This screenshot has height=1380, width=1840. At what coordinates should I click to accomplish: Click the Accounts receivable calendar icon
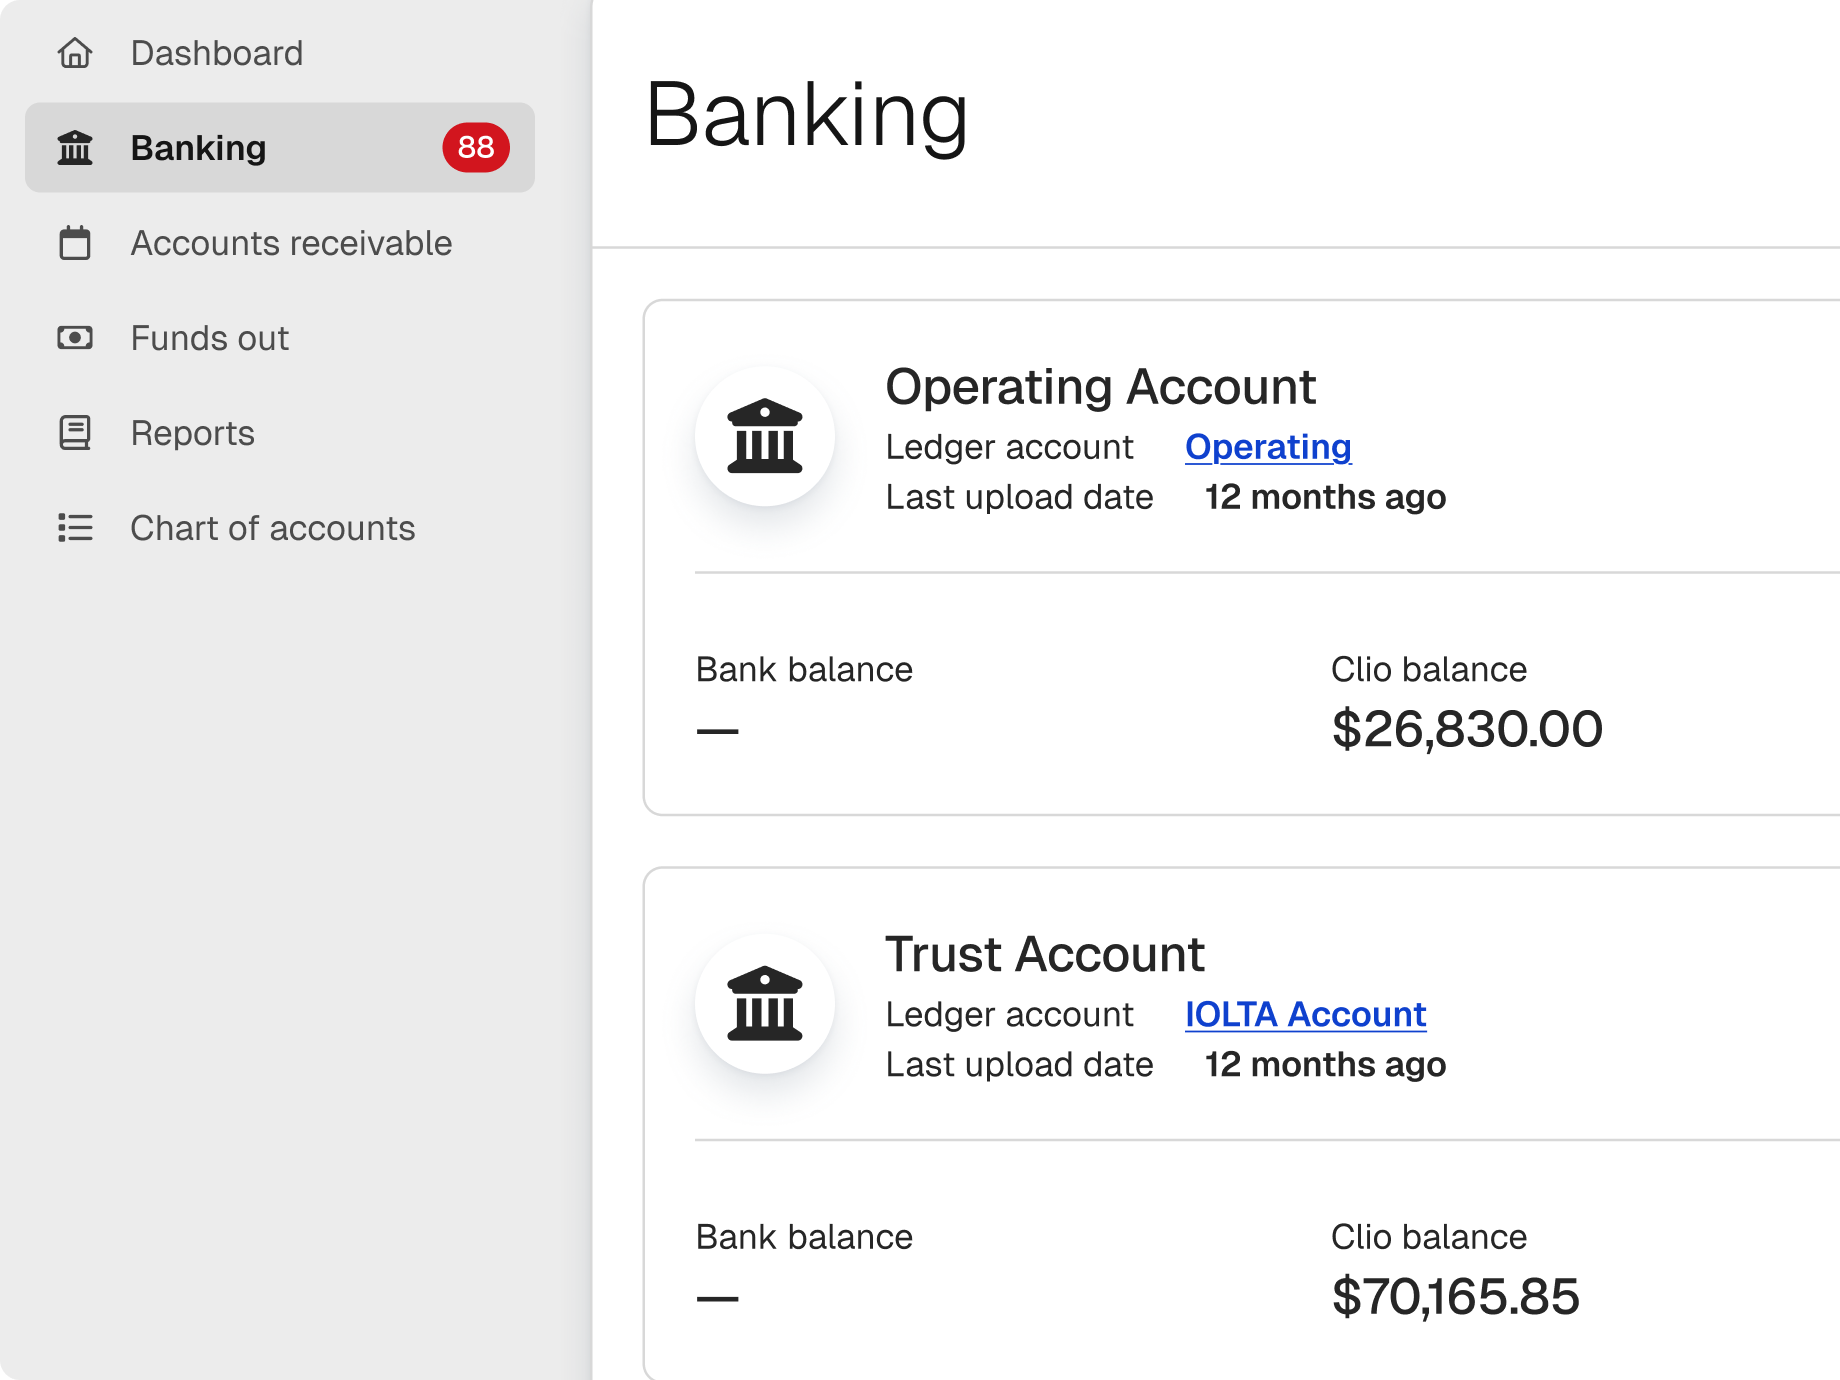[75, 243]
